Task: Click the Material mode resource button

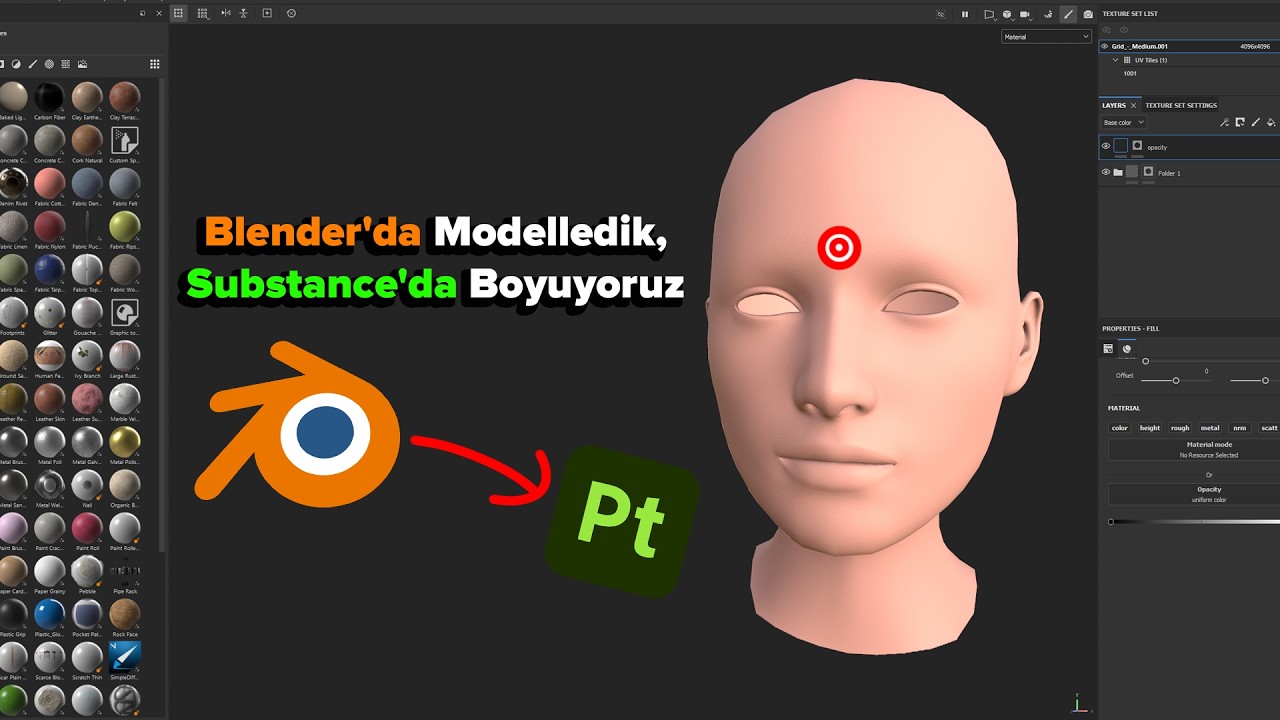Action: 1194,450
